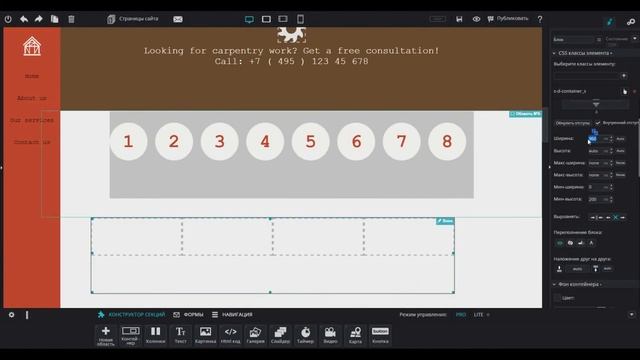
Task: Switch control mode to LITE
Action: [x=478, y=315]
